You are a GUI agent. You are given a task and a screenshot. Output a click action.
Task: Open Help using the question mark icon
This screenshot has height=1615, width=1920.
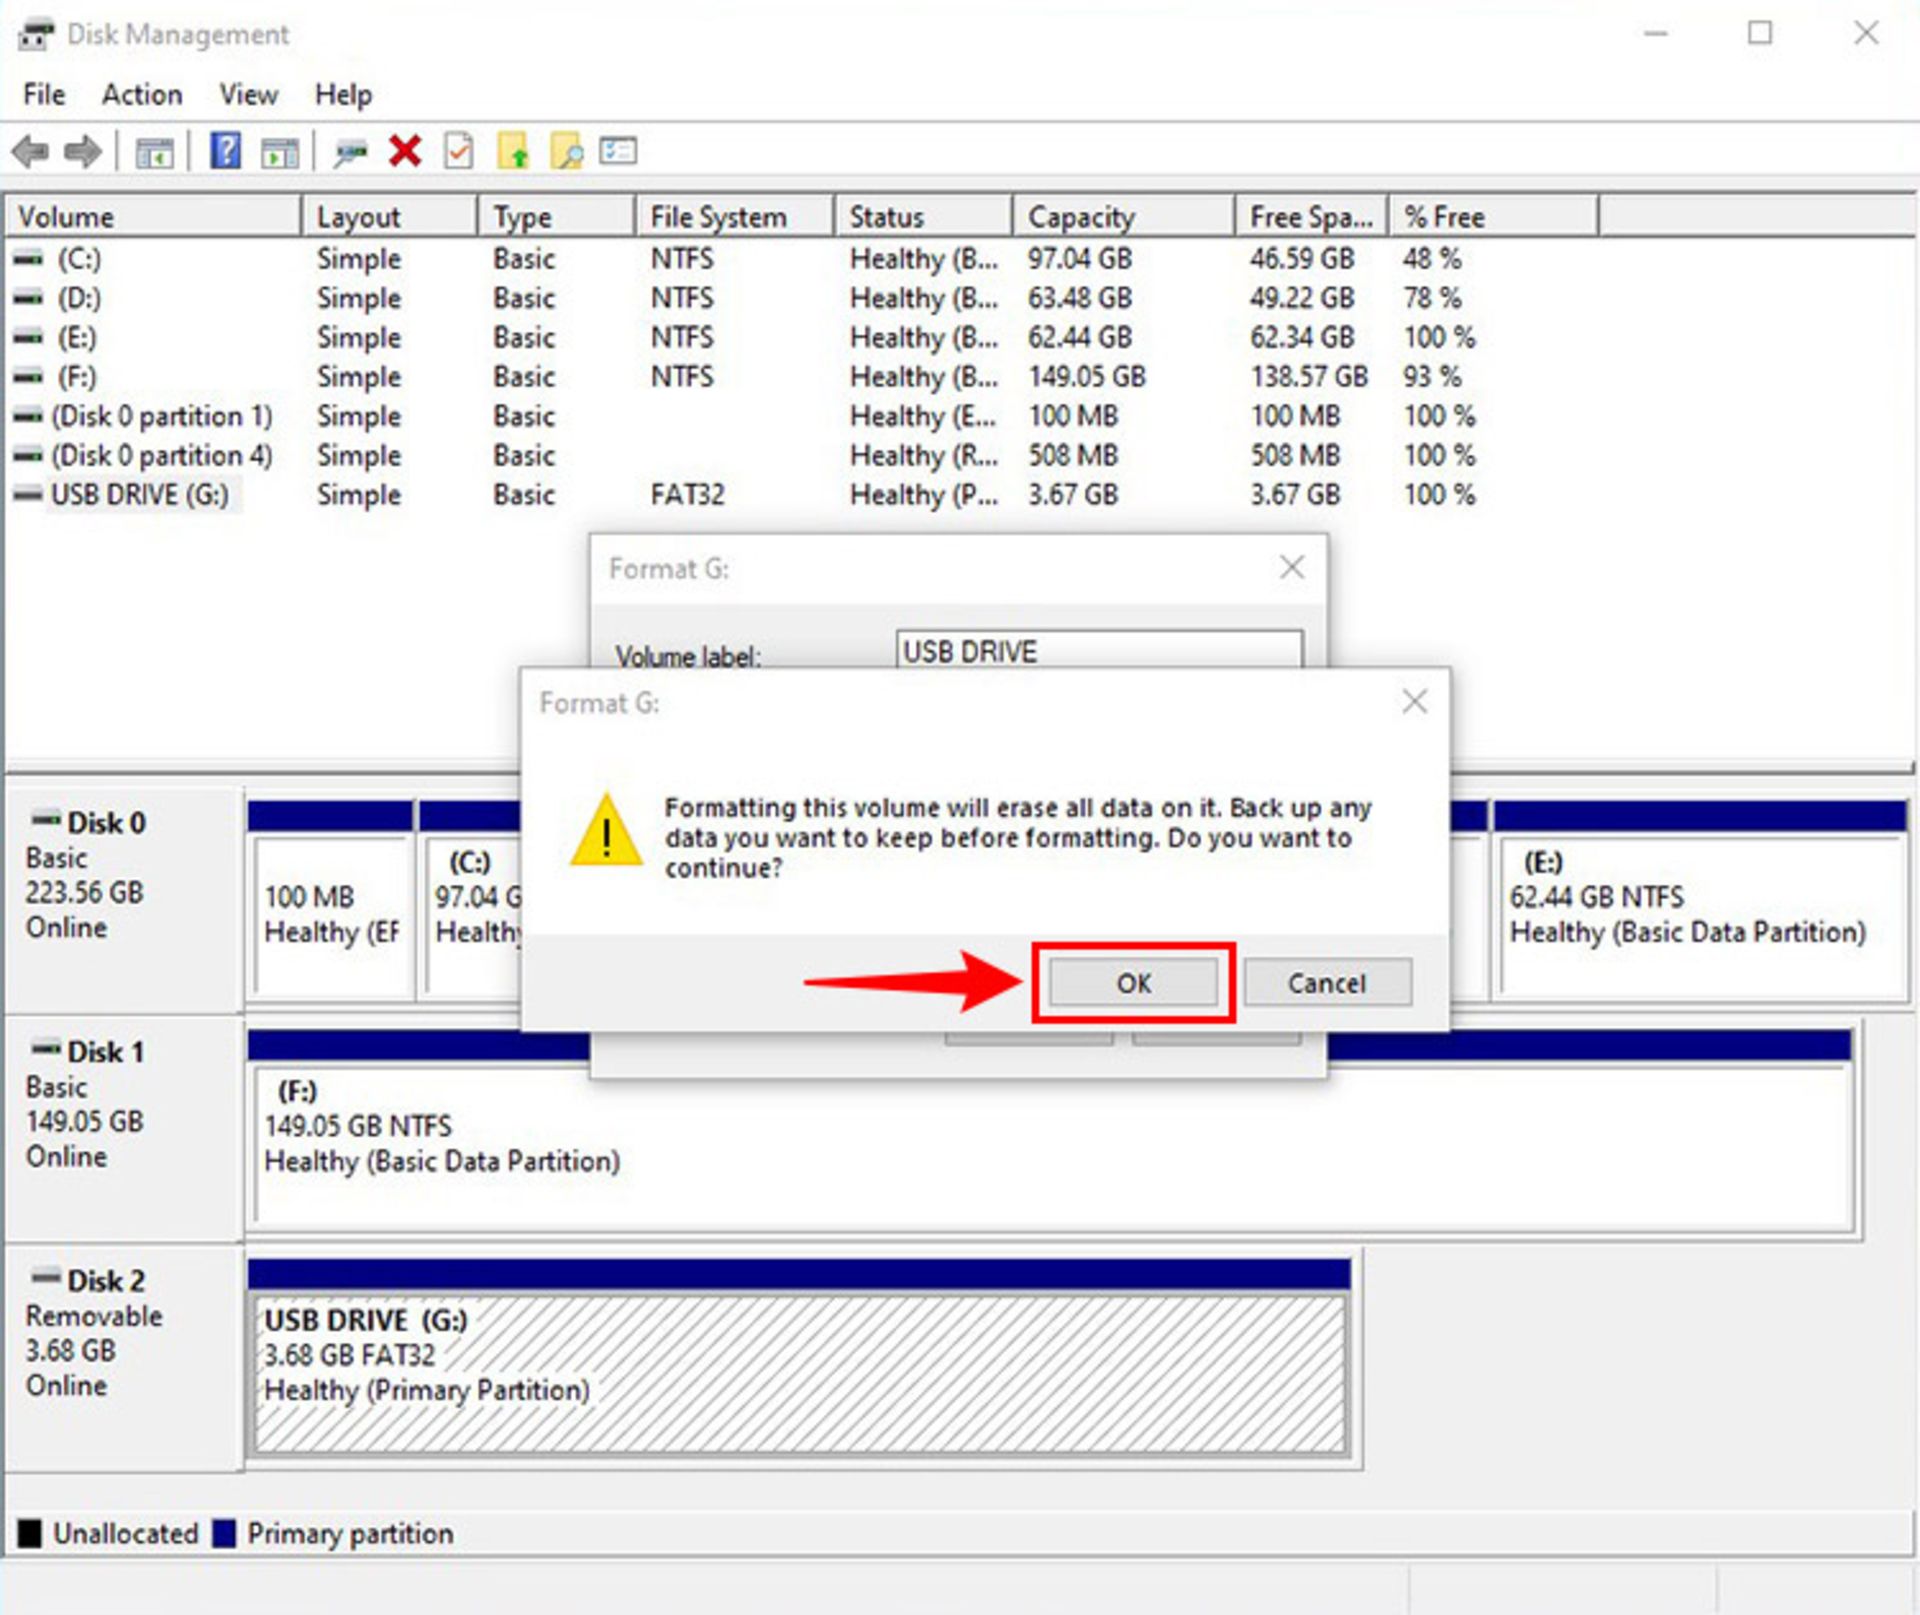(225, 150)
